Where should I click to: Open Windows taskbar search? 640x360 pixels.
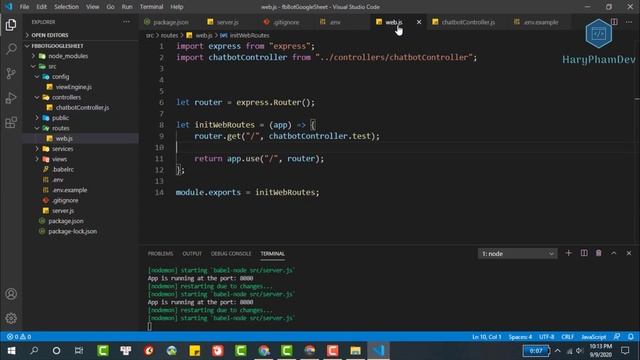(x=34, y=351)
